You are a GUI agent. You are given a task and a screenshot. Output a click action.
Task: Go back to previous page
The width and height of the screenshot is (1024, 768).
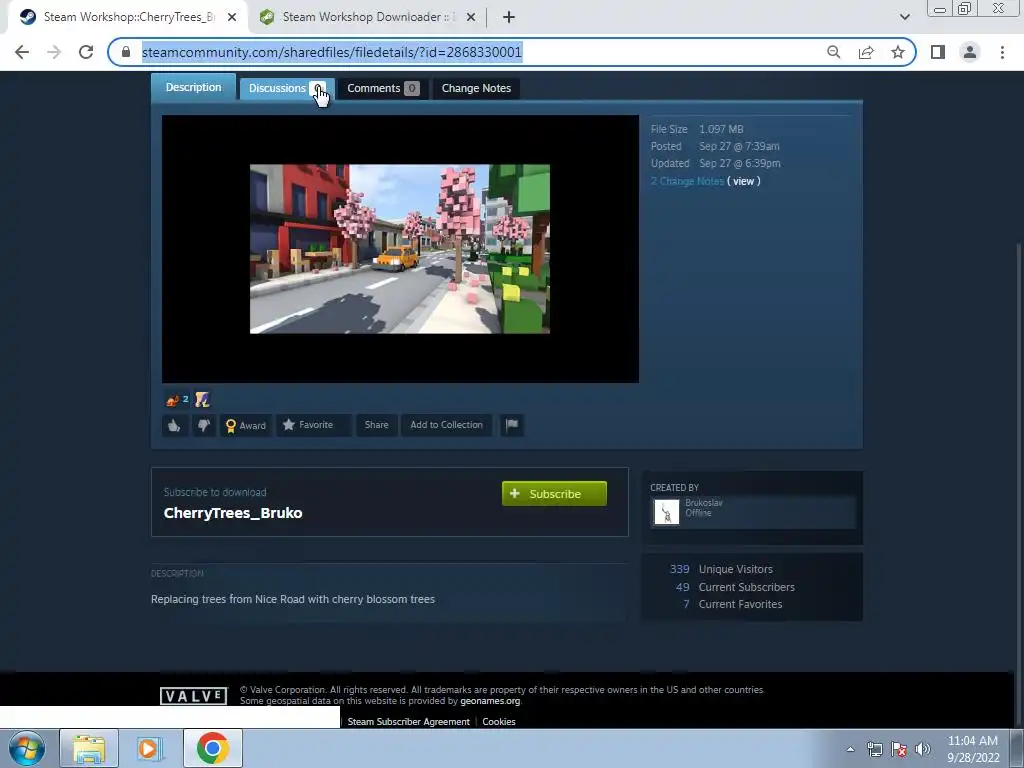(x=22, y=52)
